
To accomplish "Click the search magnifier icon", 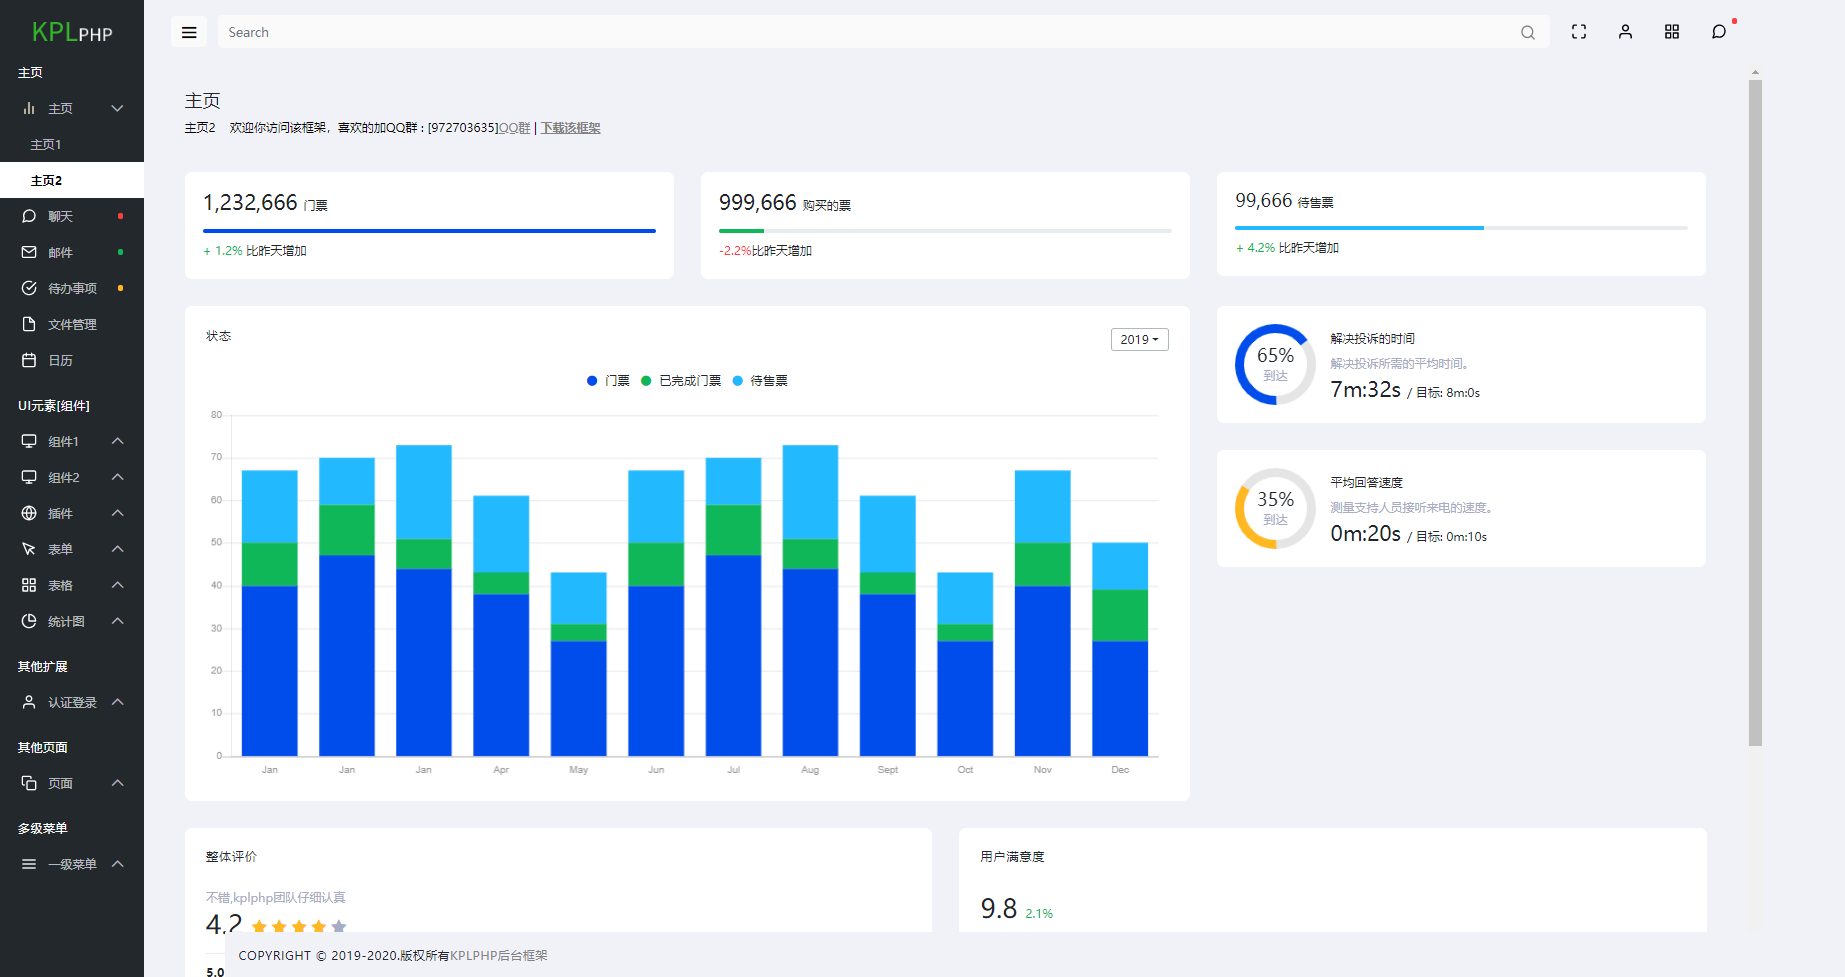I will pyautogui.click(x=1527, y=32).
